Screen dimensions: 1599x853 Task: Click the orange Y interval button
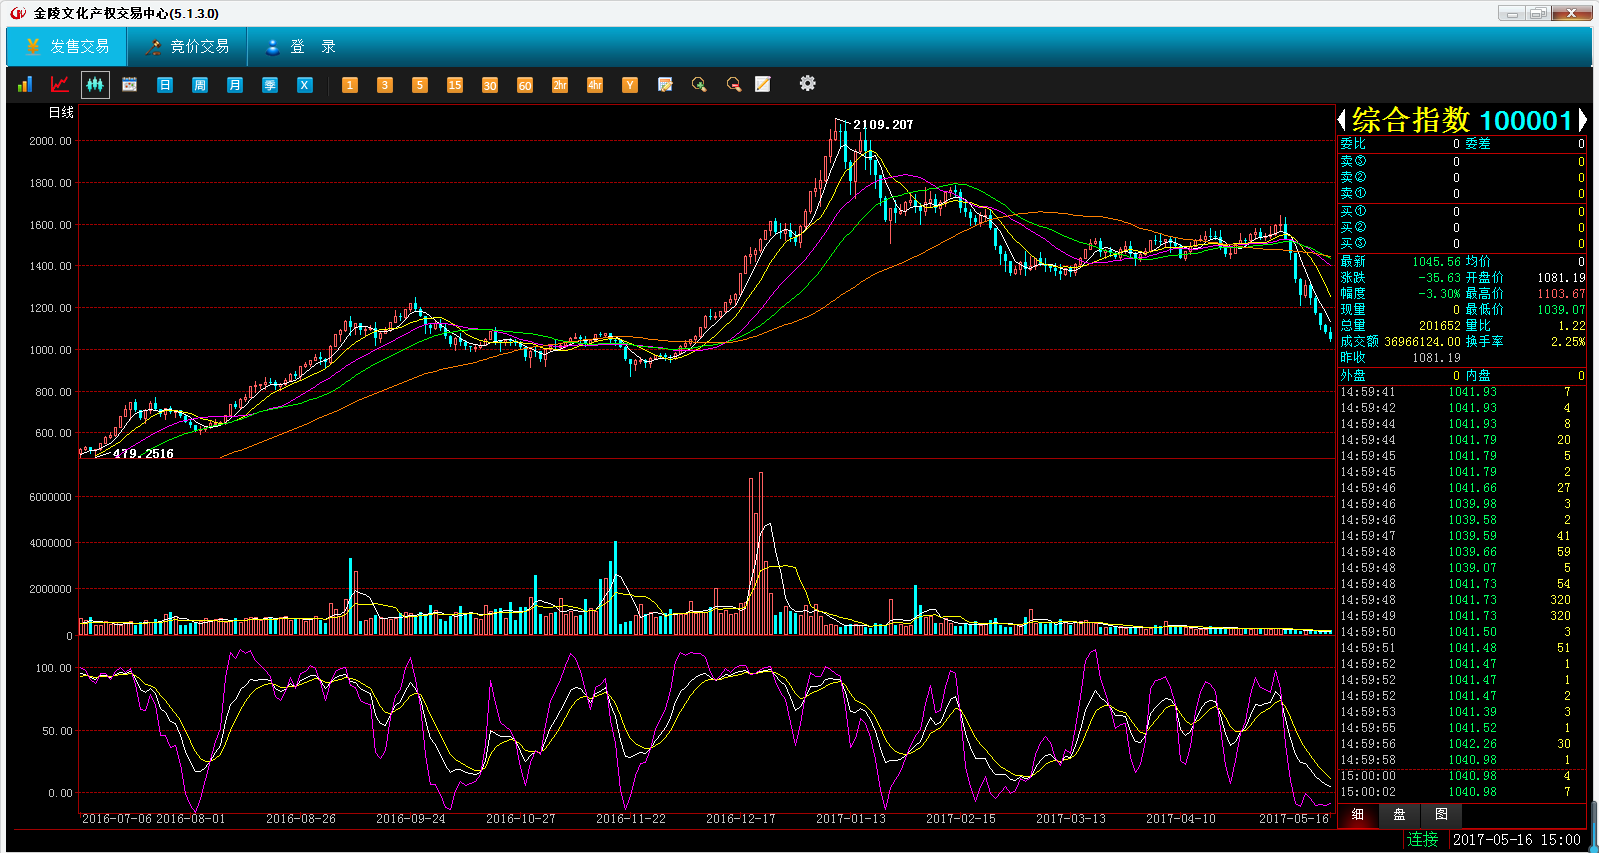pyautogui.click(x=630, y=85)
